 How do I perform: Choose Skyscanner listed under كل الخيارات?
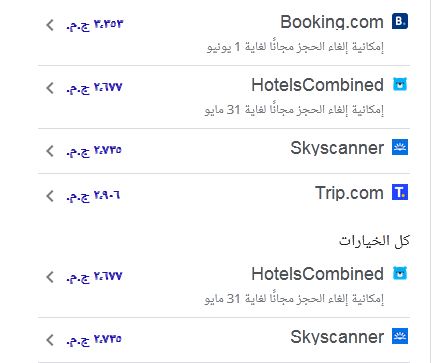pyautogui.click(x=337, y=337)
